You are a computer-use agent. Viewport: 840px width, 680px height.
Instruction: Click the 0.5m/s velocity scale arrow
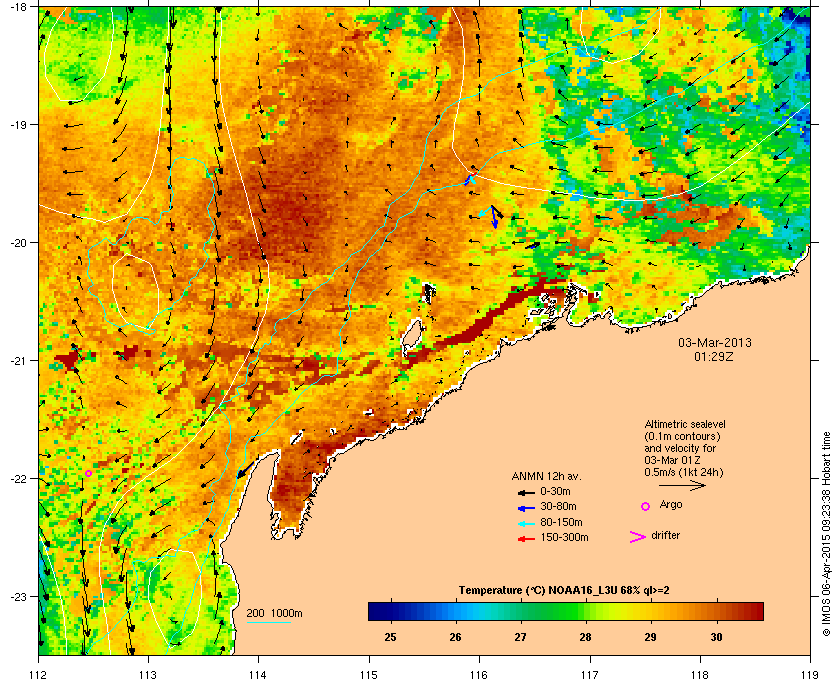click(x=682, y=485)
